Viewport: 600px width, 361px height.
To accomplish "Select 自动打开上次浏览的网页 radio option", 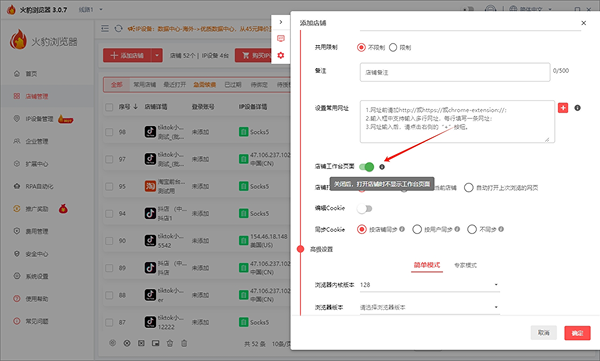I will 469,188.
